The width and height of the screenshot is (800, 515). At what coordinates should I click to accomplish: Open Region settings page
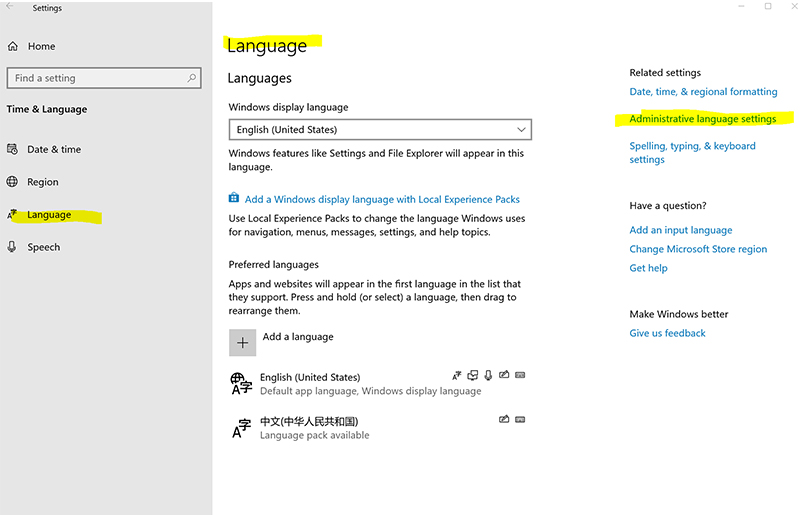tap(43, 182)
